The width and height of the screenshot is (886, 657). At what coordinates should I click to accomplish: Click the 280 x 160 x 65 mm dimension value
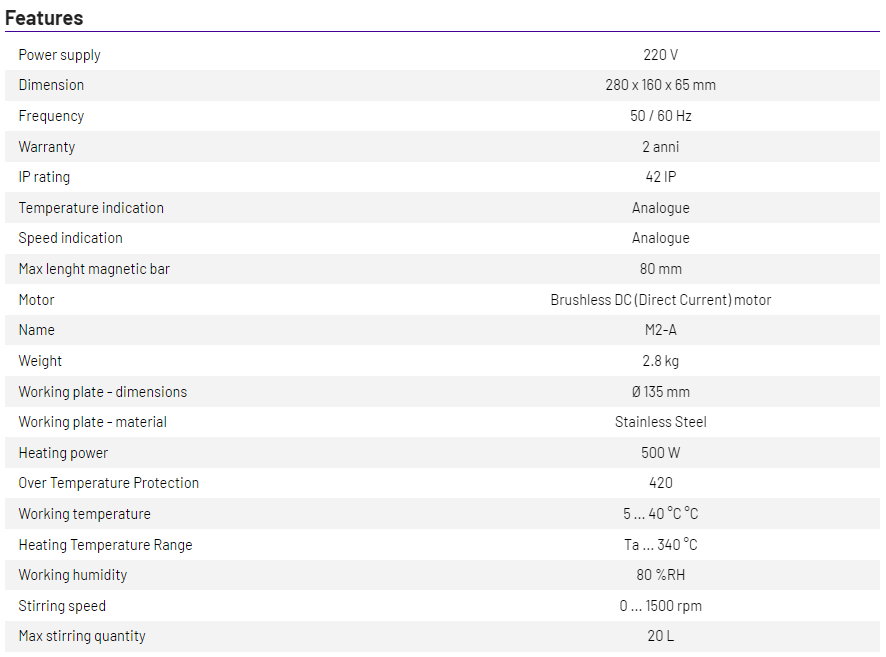click(660, 85)
